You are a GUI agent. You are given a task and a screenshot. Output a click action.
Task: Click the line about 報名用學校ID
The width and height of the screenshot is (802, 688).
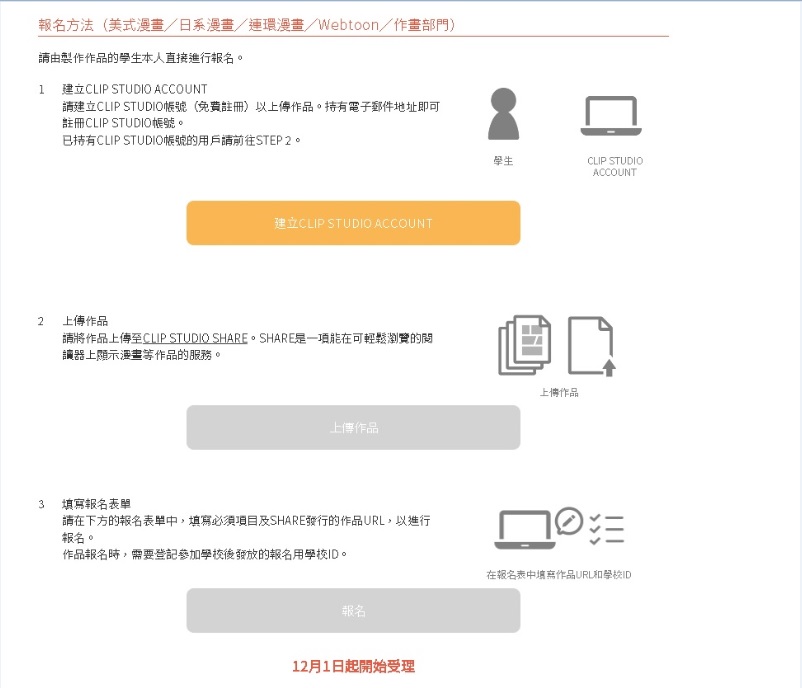click(205, 554)
